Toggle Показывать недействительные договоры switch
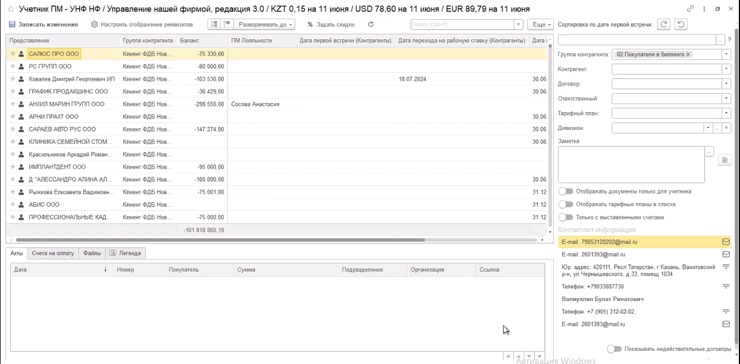 click(x=614, y=349)
